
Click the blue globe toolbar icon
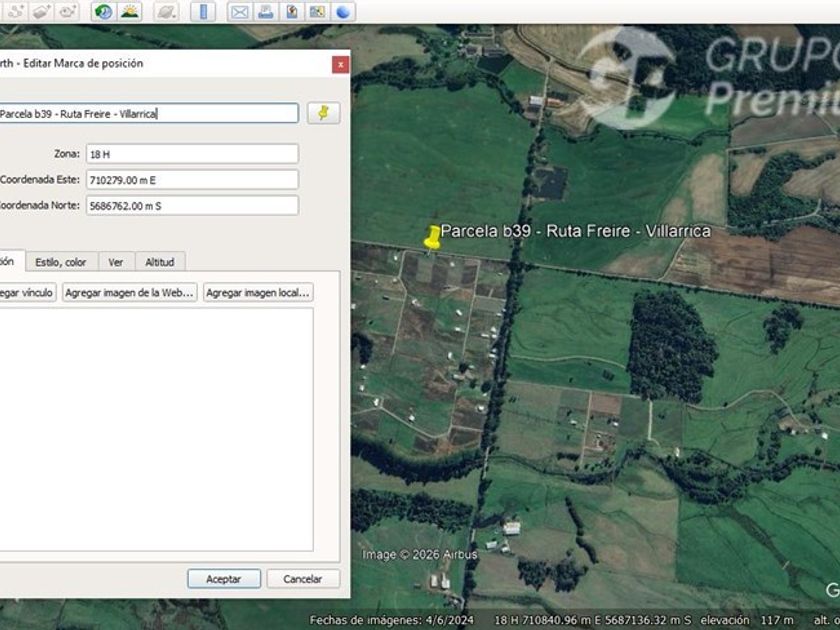343,12
